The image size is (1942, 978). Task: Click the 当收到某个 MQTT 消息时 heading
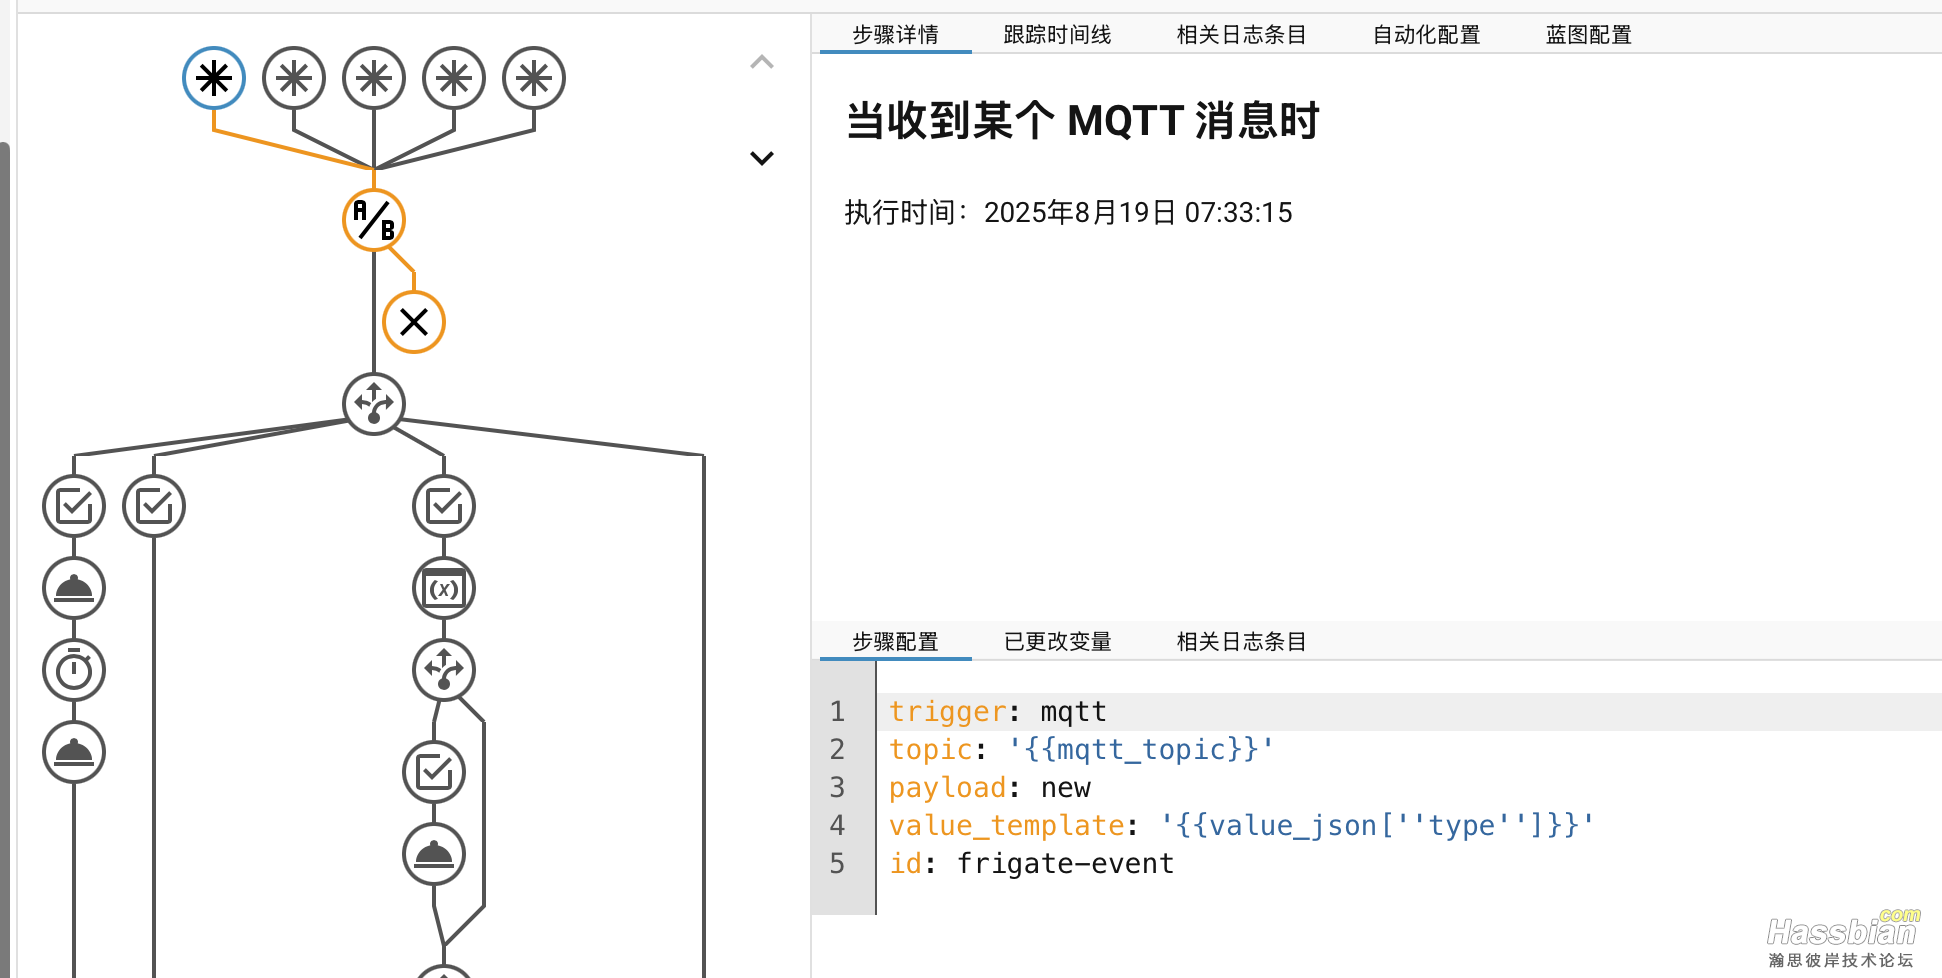coord(1083,121)
